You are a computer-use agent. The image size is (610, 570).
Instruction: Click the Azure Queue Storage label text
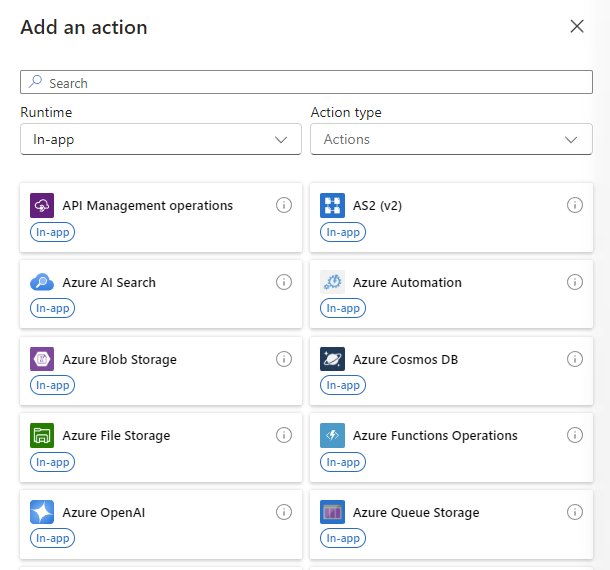(x=416, y=513)
